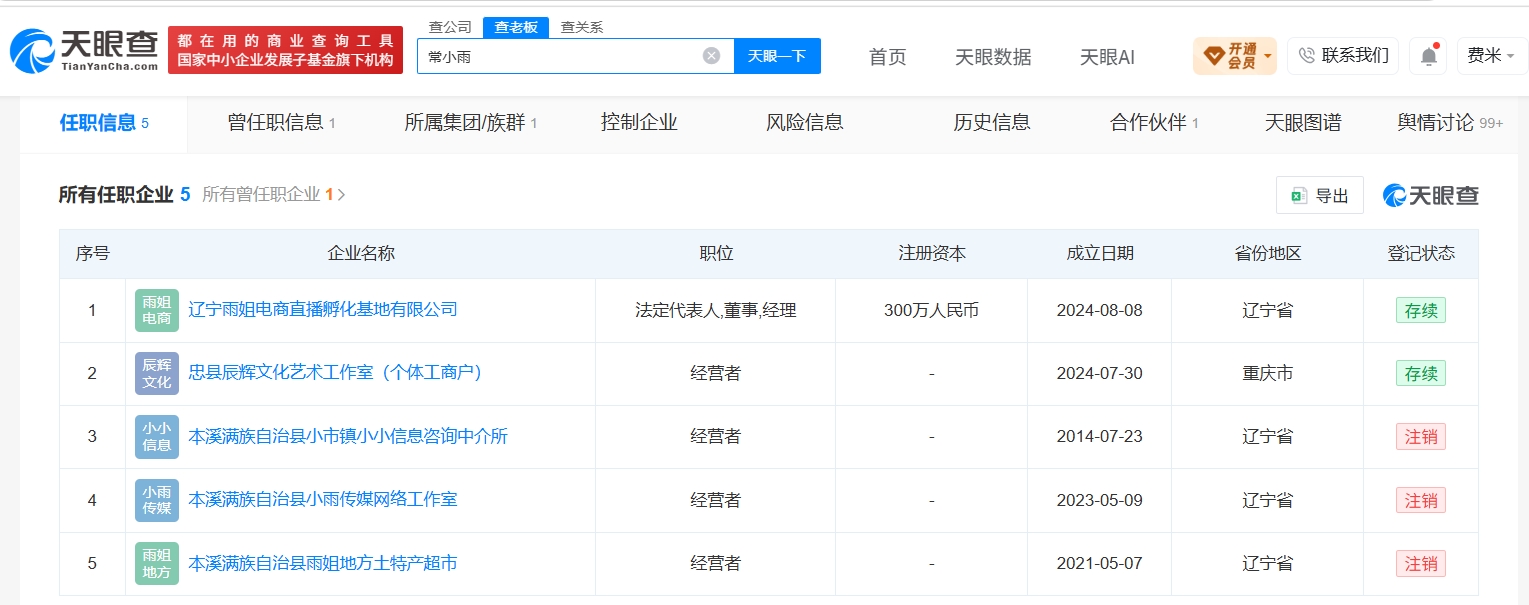Switch to the 所属集团/族群 tab

470,123
